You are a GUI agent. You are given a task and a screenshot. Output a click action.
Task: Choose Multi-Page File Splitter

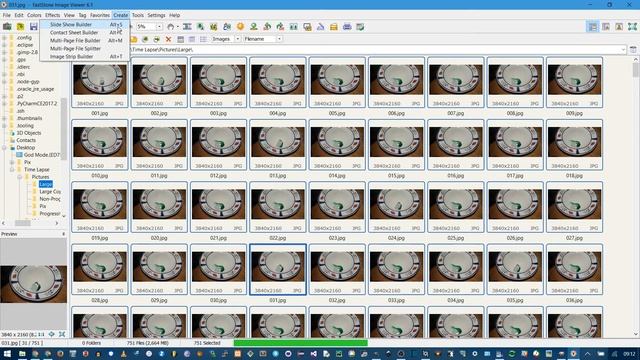tap(85, 49)
